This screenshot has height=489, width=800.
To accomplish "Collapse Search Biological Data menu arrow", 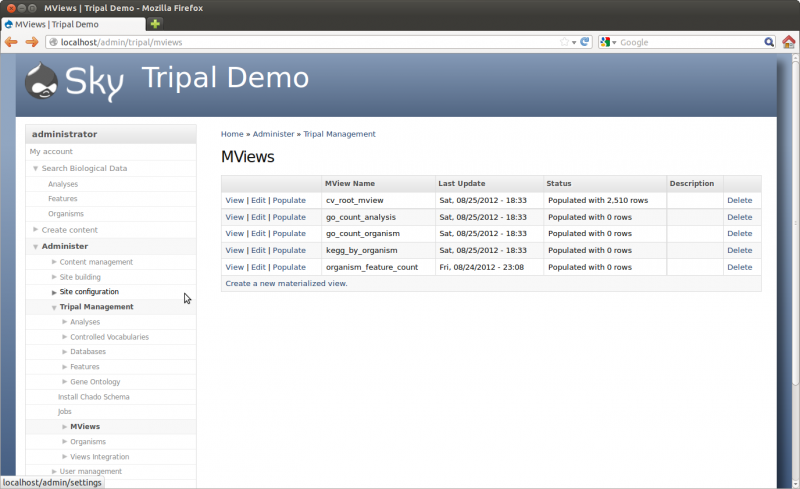I will 35,168.
